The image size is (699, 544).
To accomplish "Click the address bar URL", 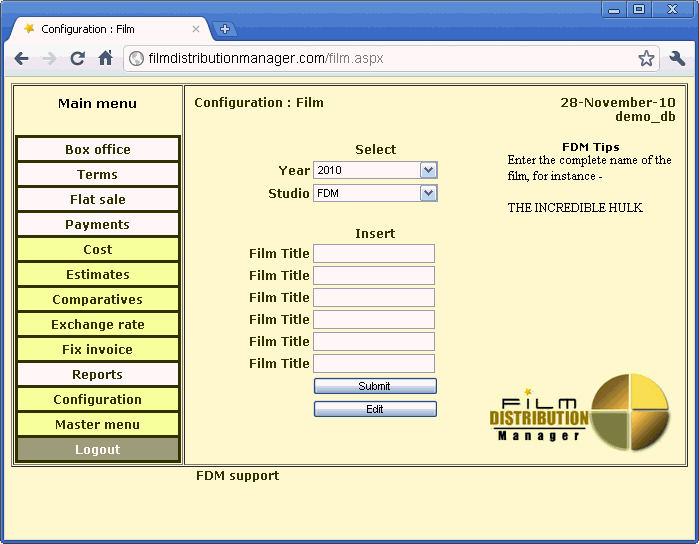I will coord(380,59).
